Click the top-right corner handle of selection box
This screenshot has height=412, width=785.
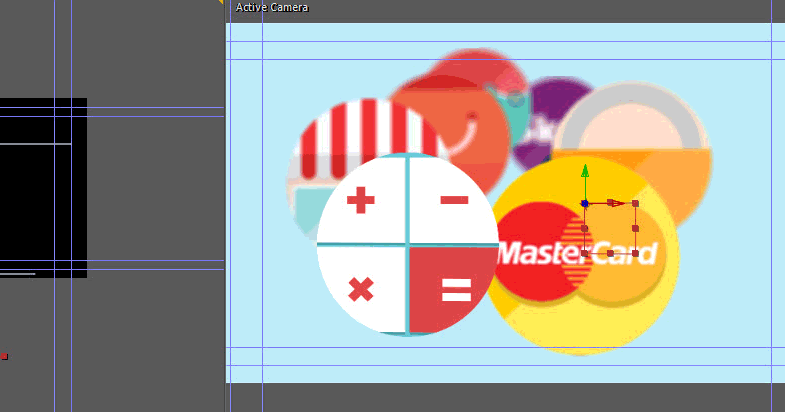(x=635, y=204)
